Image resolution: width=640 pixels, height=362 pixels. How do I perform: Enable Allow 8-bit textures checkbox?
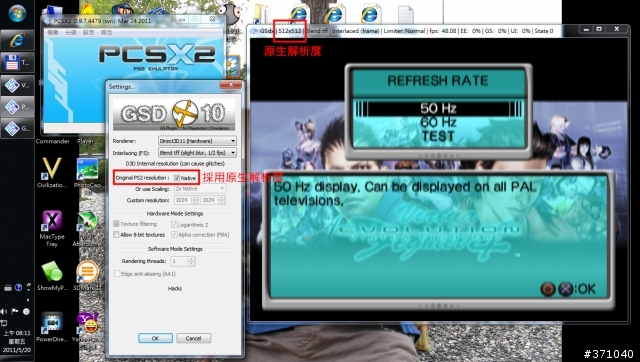(x=117, y=235)
